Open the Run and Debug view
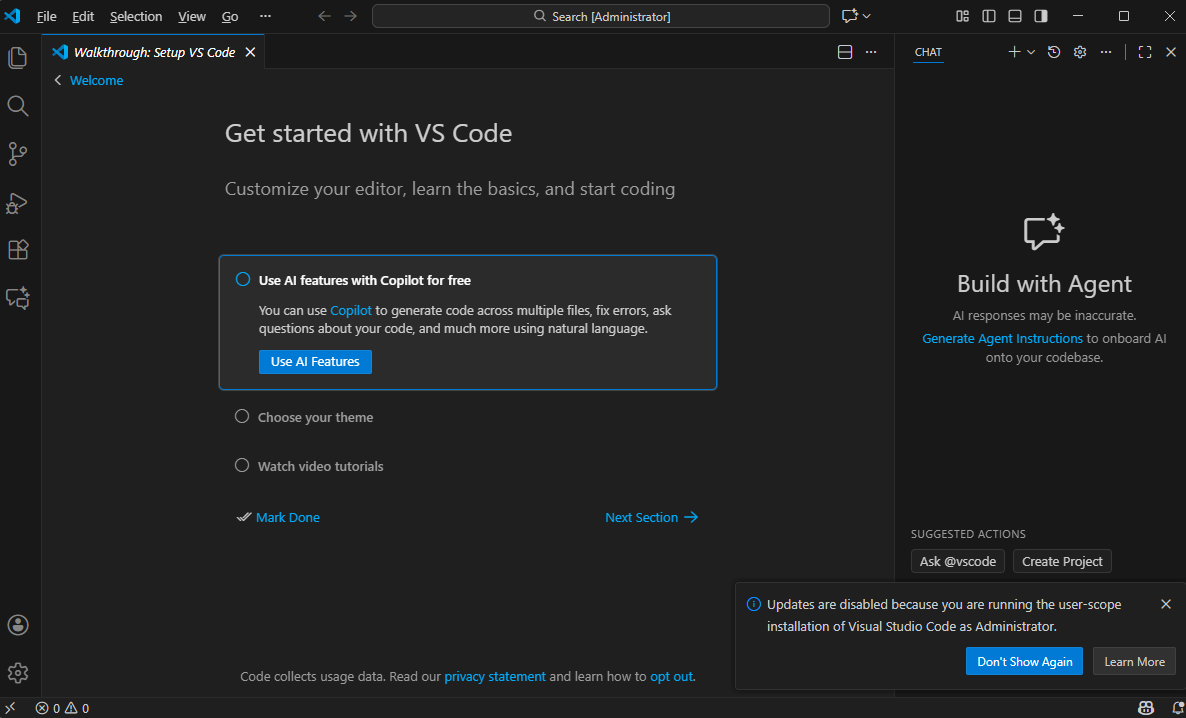This screenshot has width=1186, height=718. click(18, 202)
